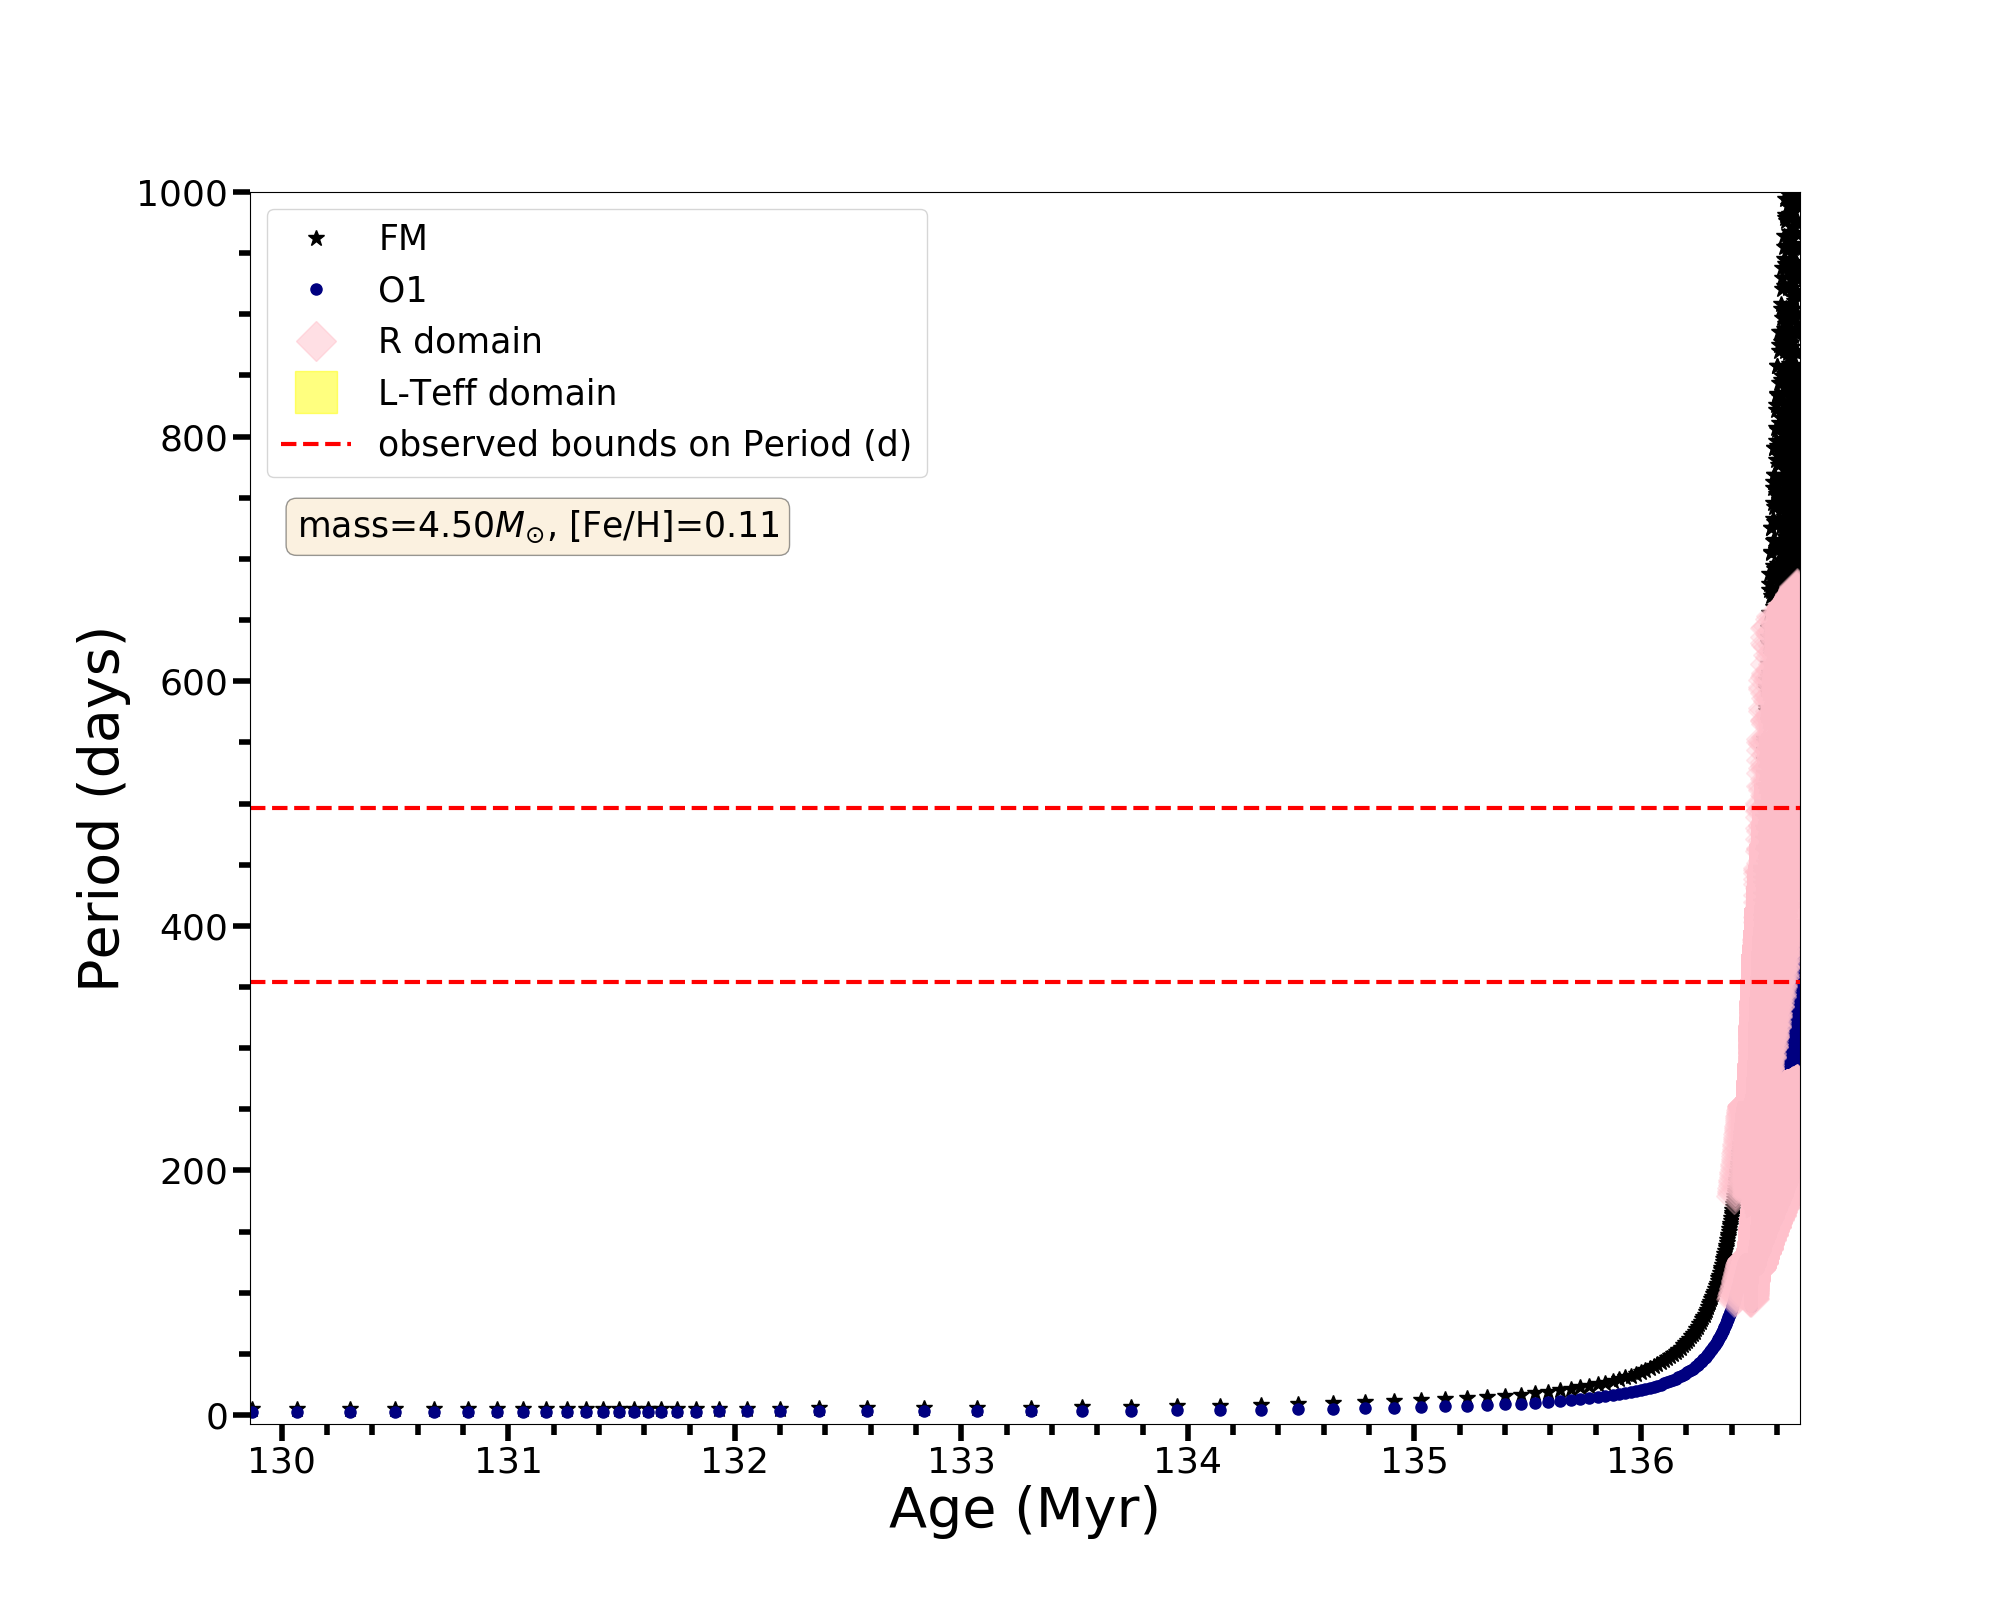Click the 130 x-axis tick label
This screenshot has width=2000, height=1600.
[281, 1461]
